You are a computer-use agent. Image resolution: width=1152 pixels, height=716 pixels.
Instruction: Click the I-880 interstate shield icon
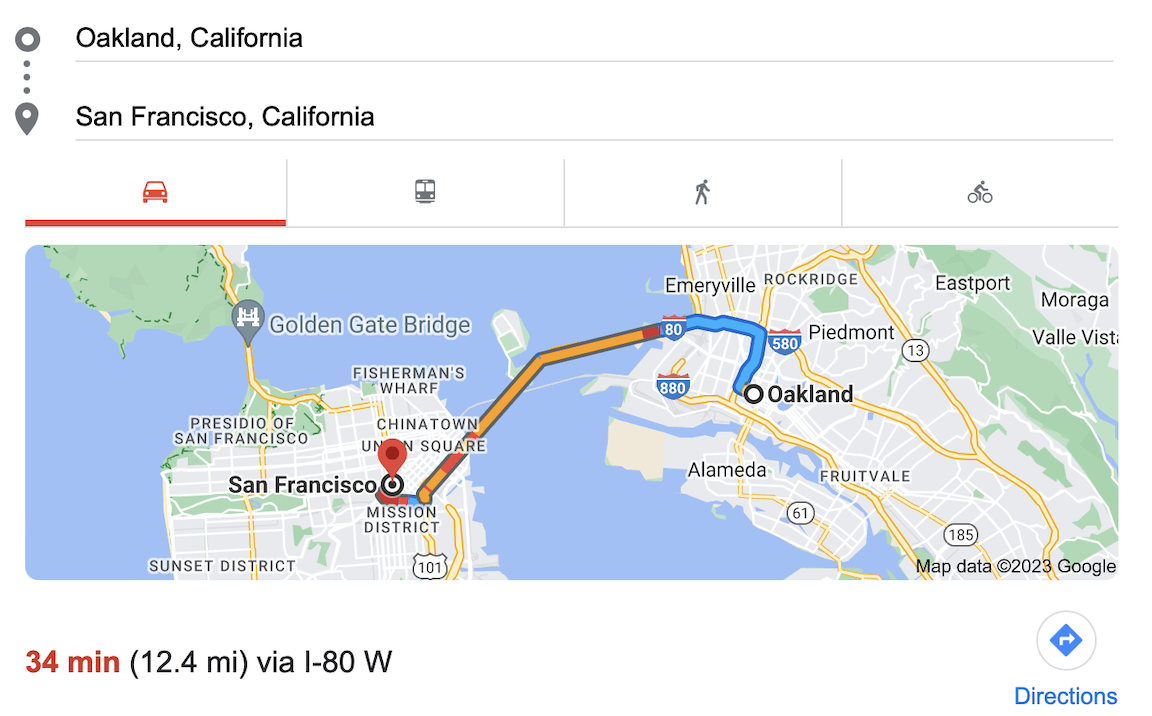(672, 384)
